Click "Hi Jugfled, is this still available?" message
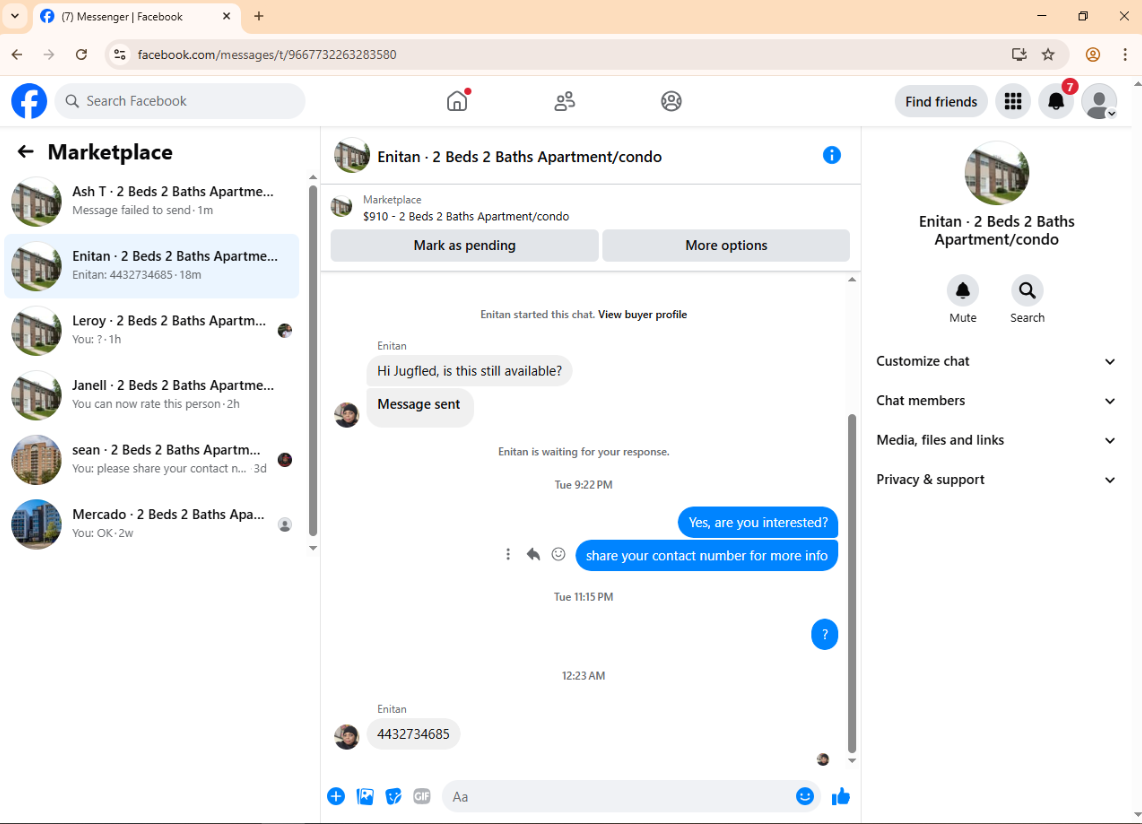This screenshot has height=824, width=1142. 470,371
